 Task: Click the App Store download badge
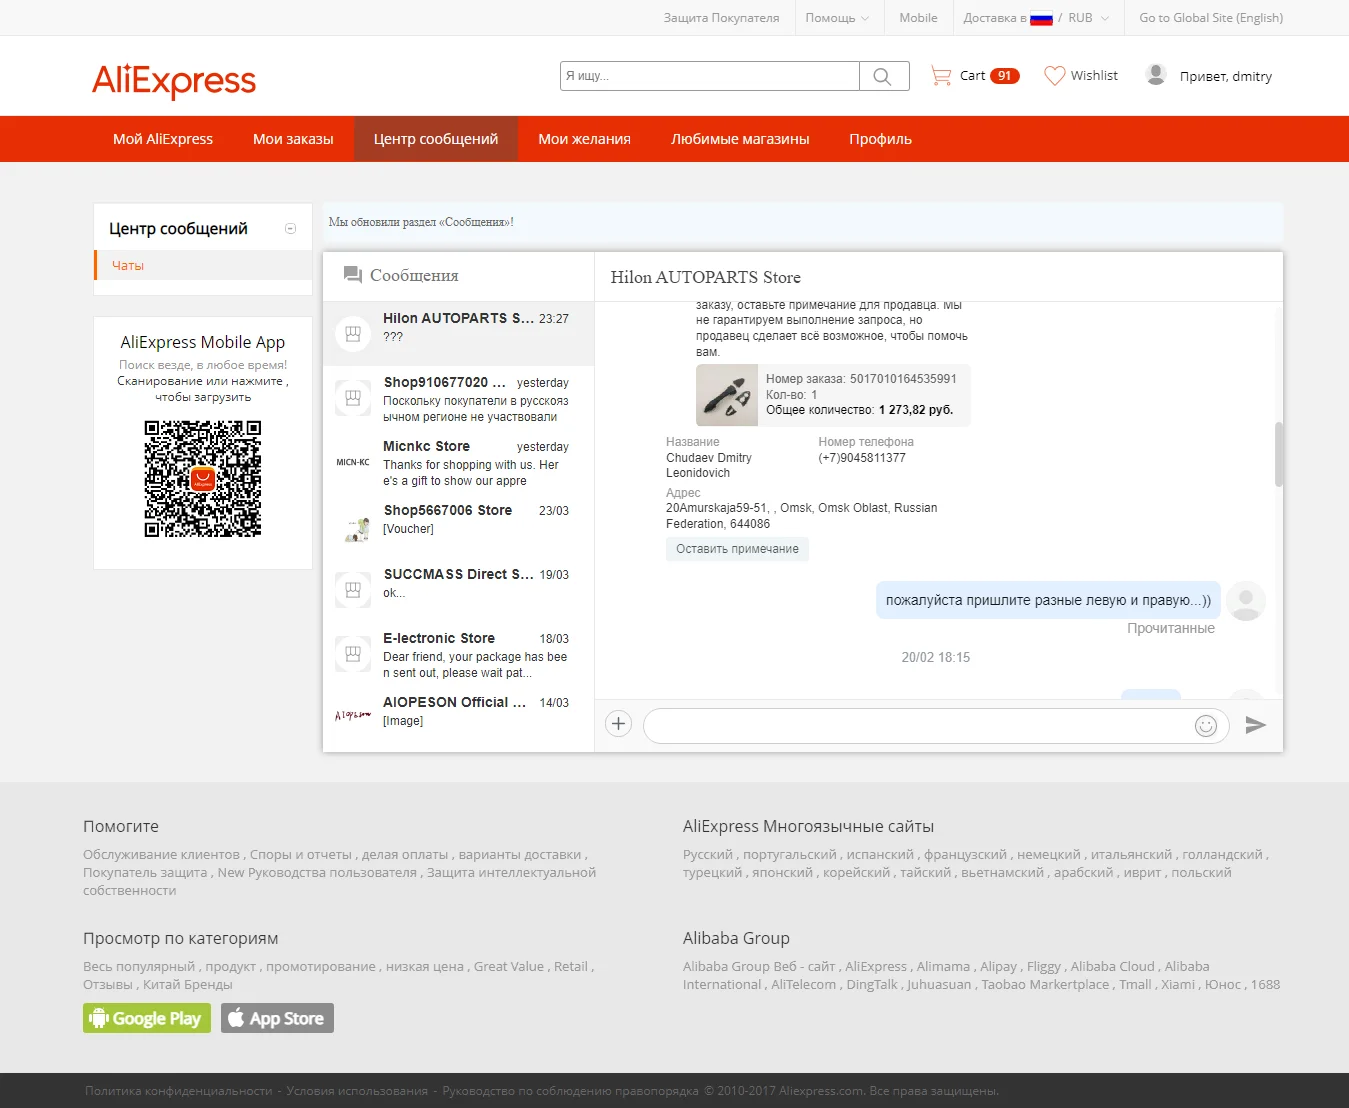tap(277, 1018)
